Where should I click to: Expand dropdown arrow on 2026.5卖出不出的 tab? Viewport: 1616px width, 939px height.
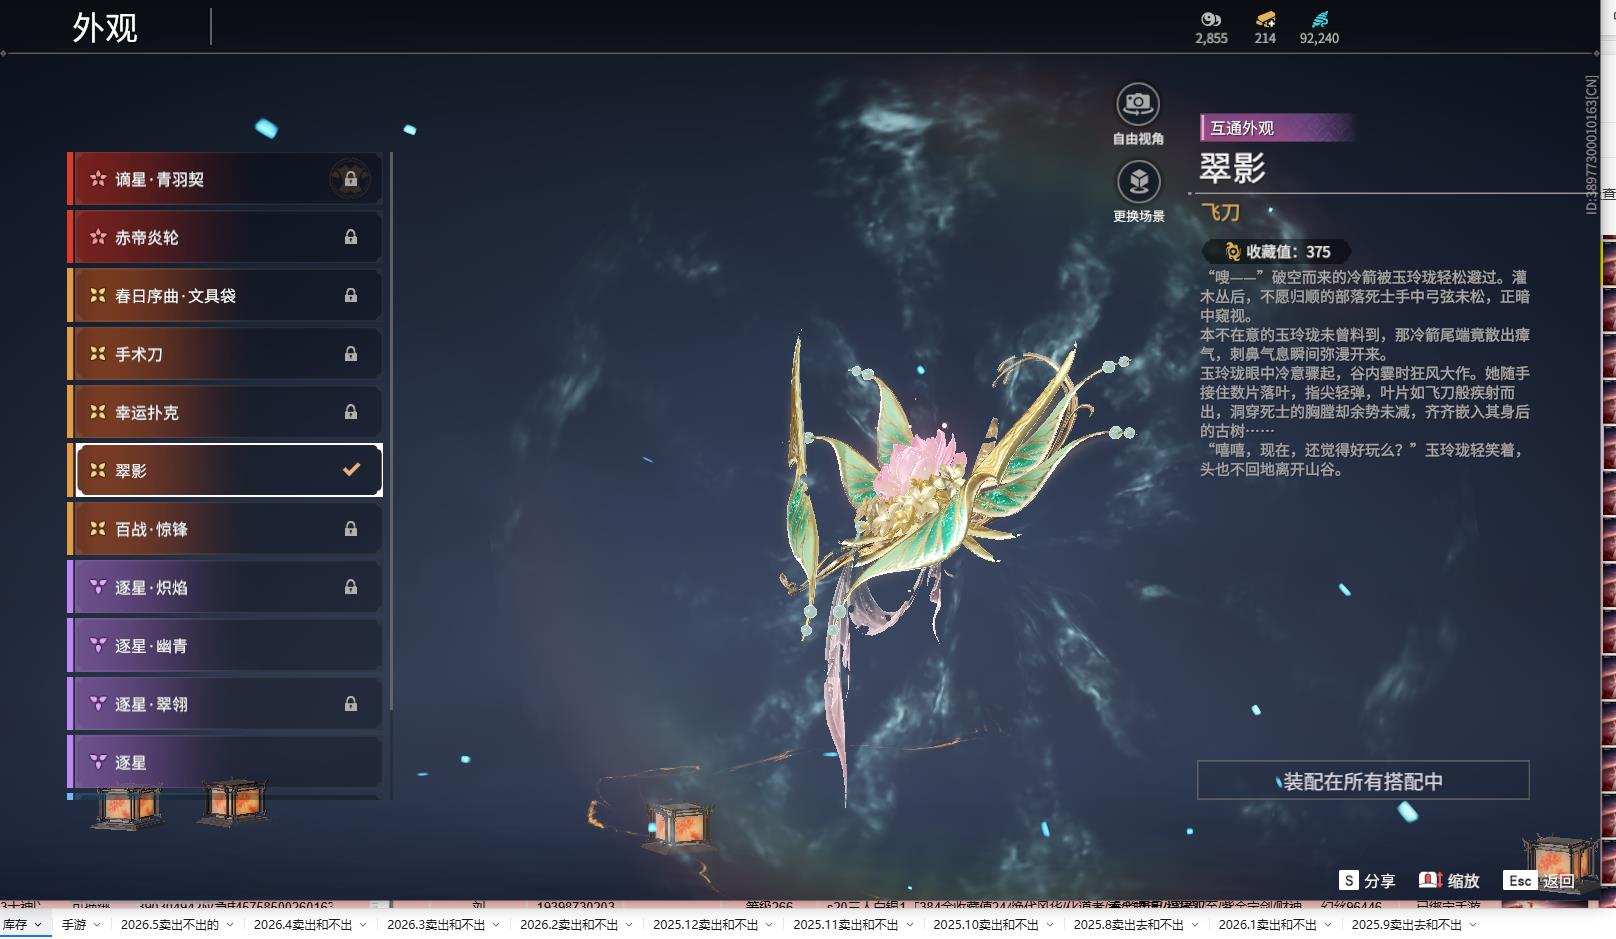click(x=232, y=925)
